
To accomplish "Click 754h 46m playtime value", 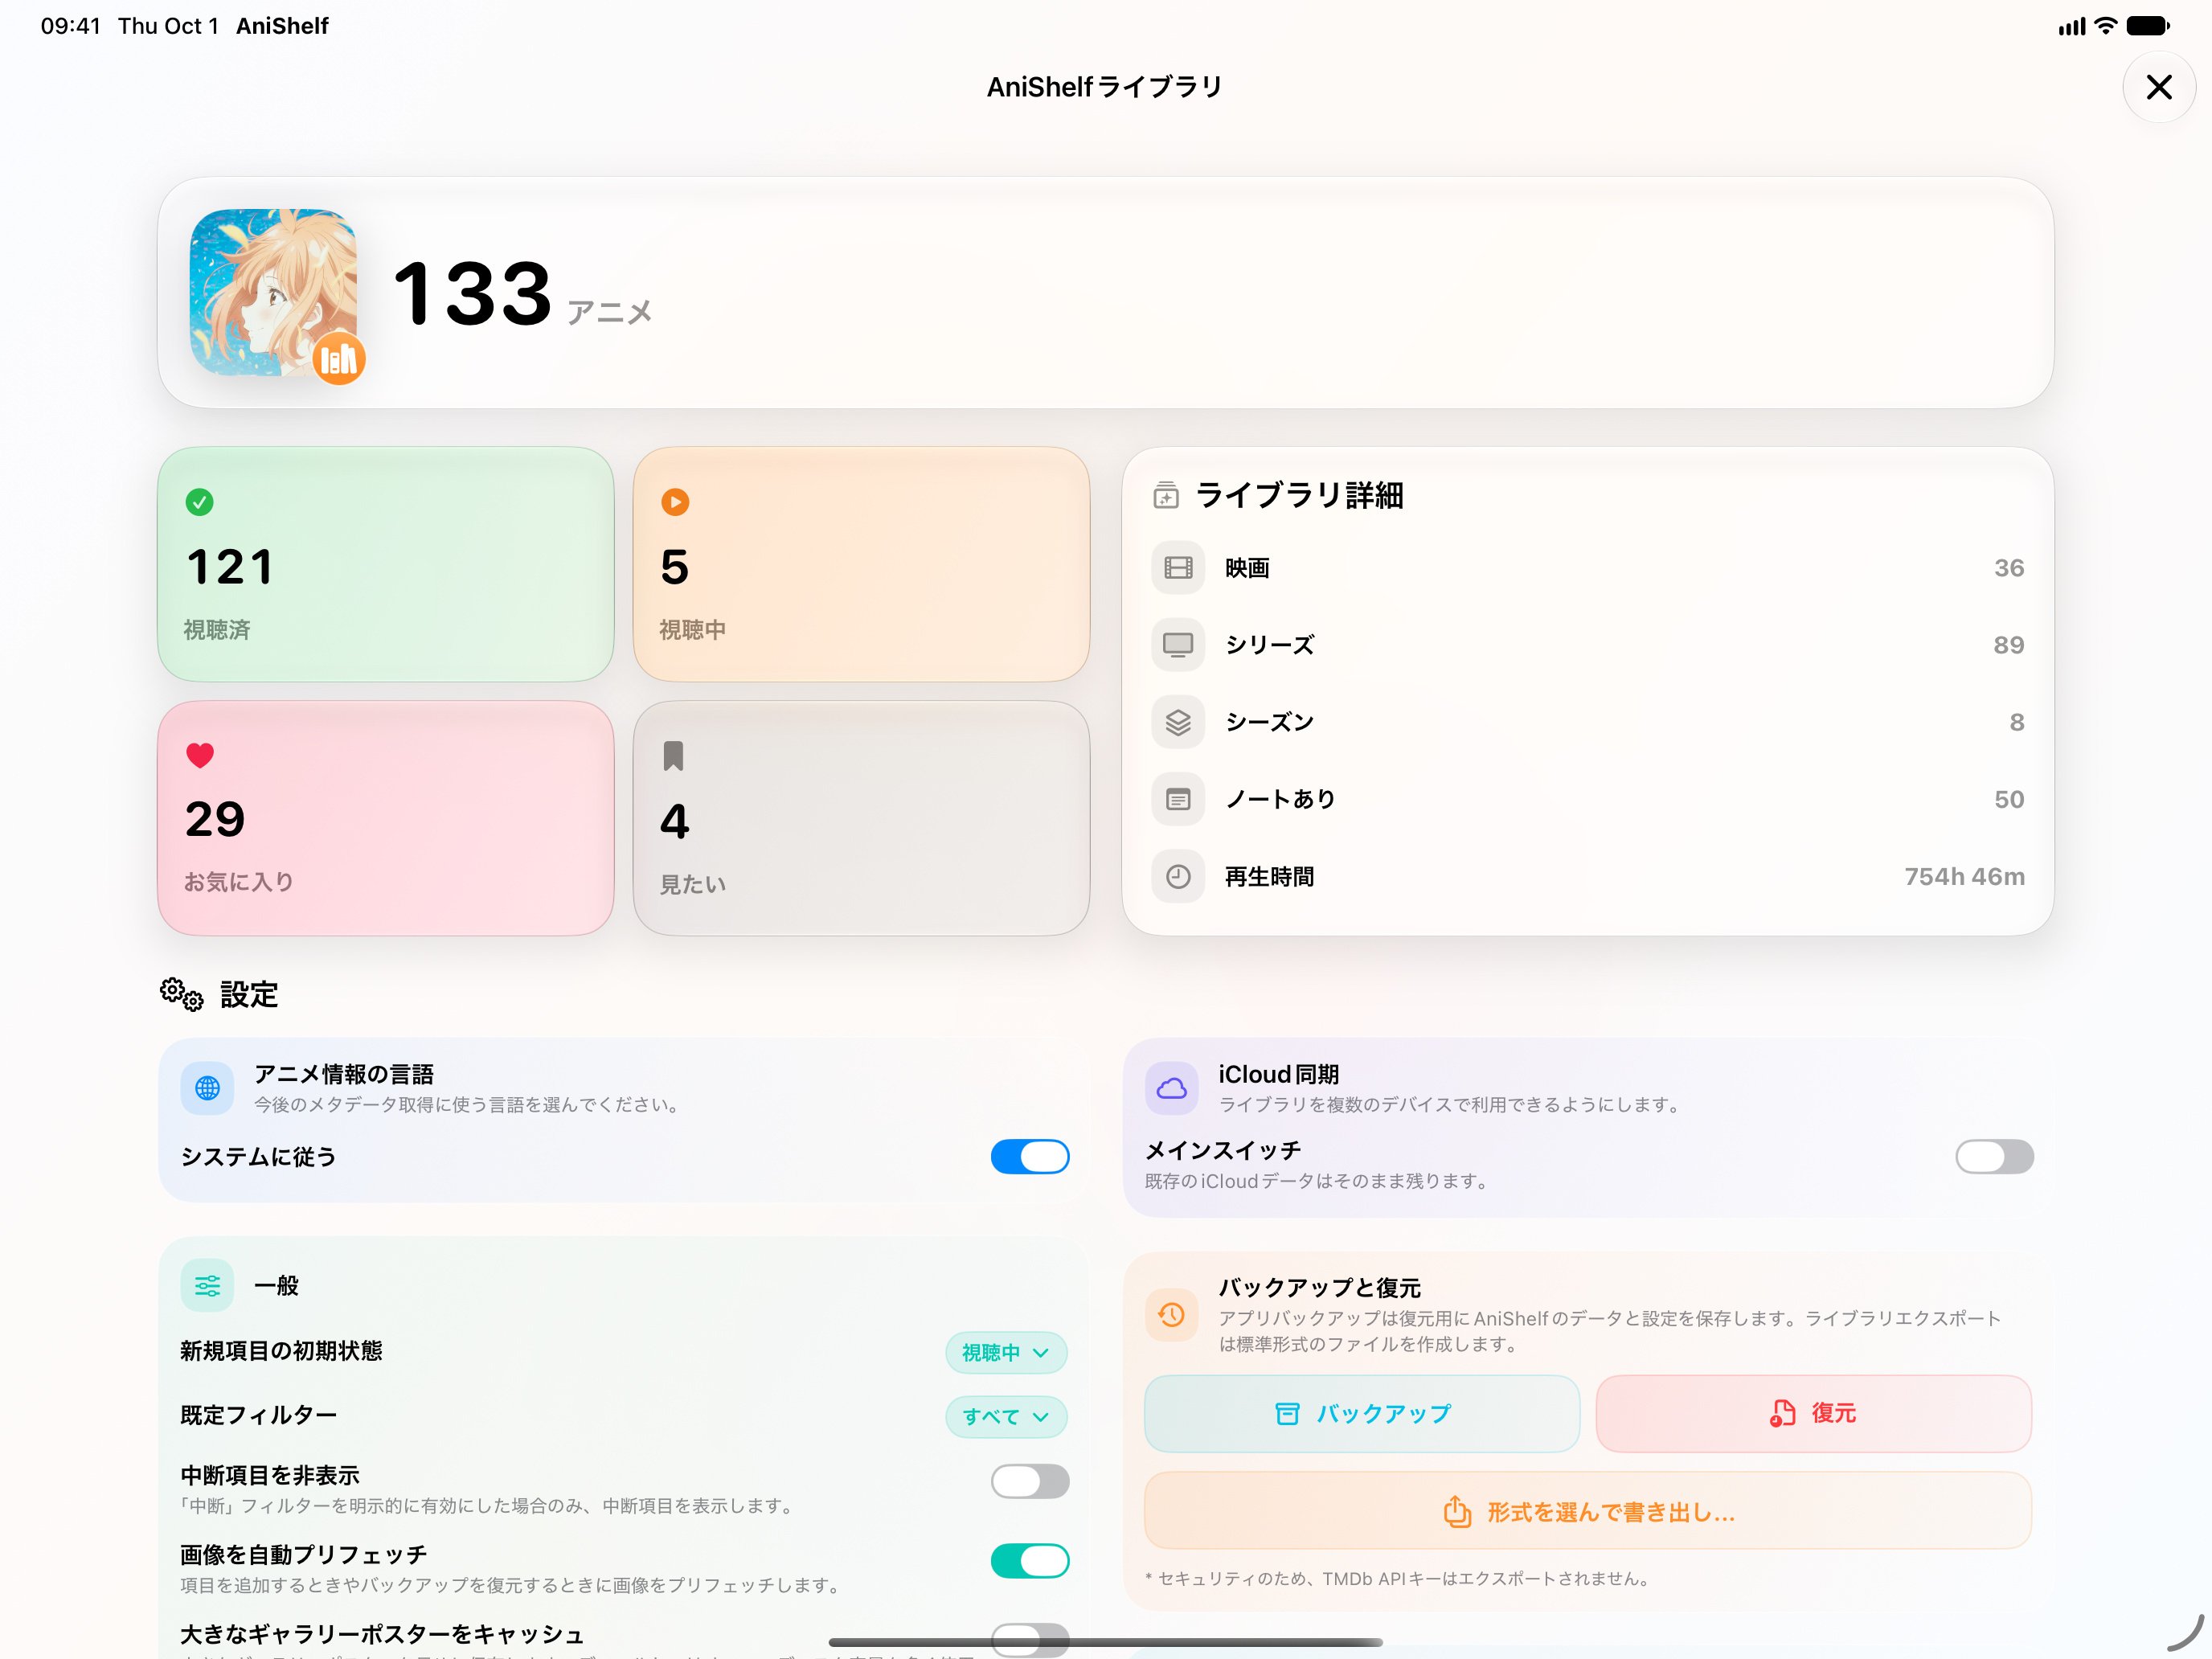I will [1964, 877].
